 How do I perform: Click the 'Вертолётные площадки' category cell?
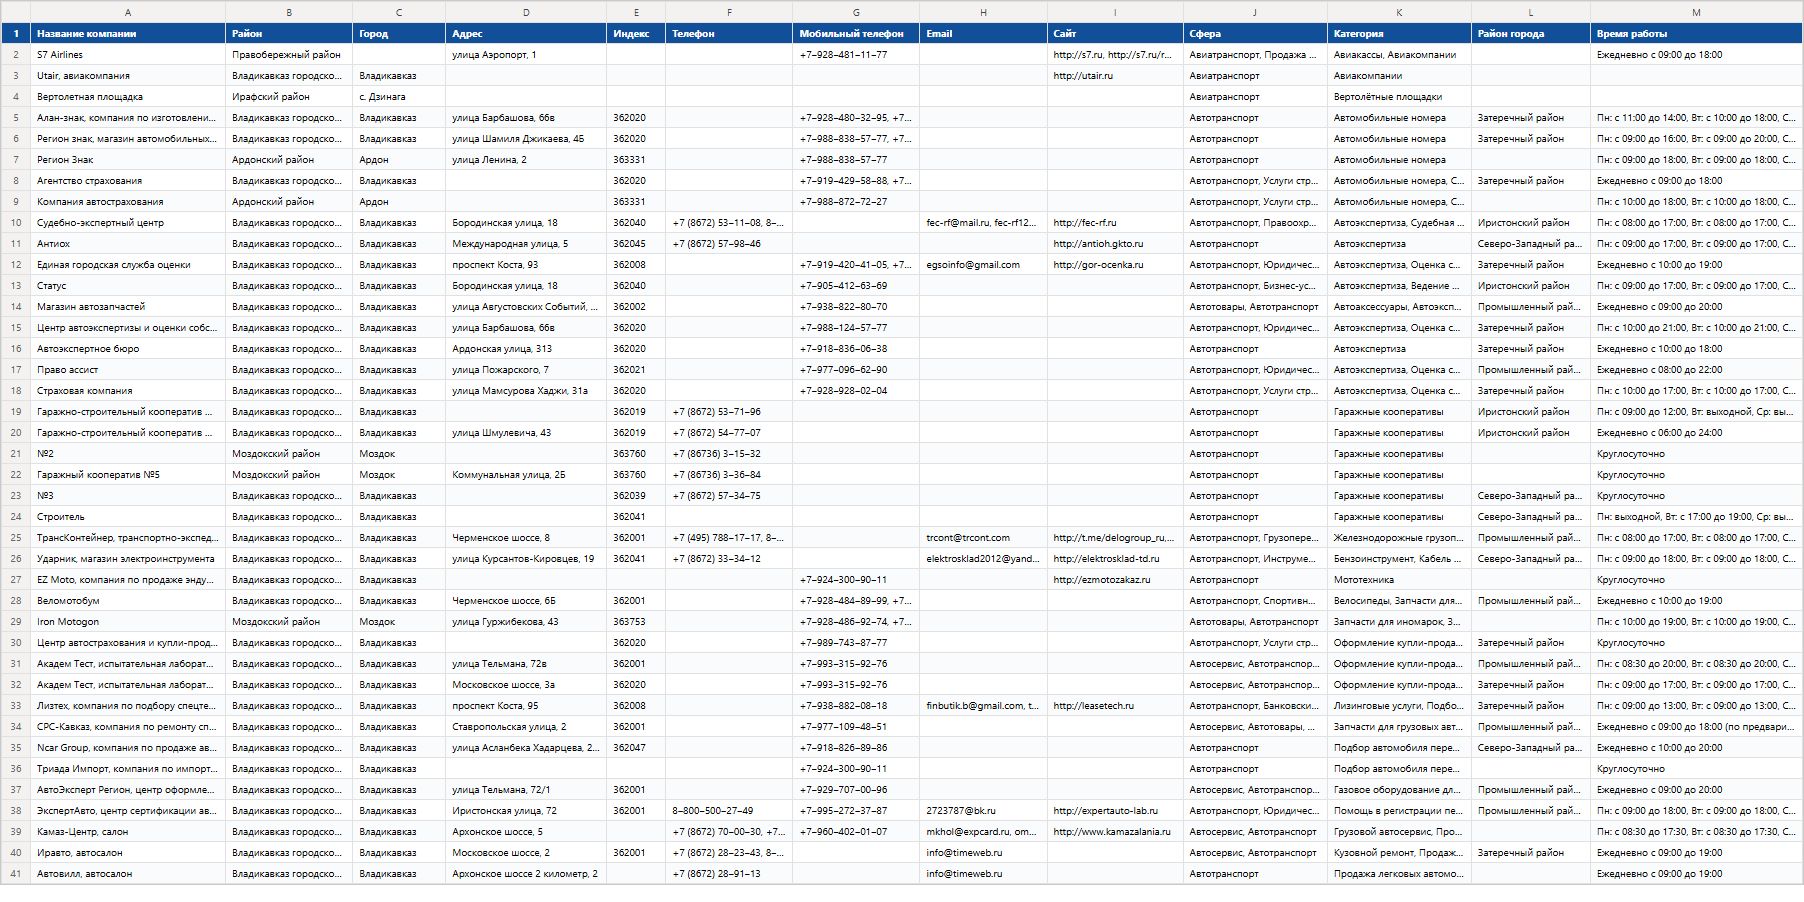[x=1400, y=97]
